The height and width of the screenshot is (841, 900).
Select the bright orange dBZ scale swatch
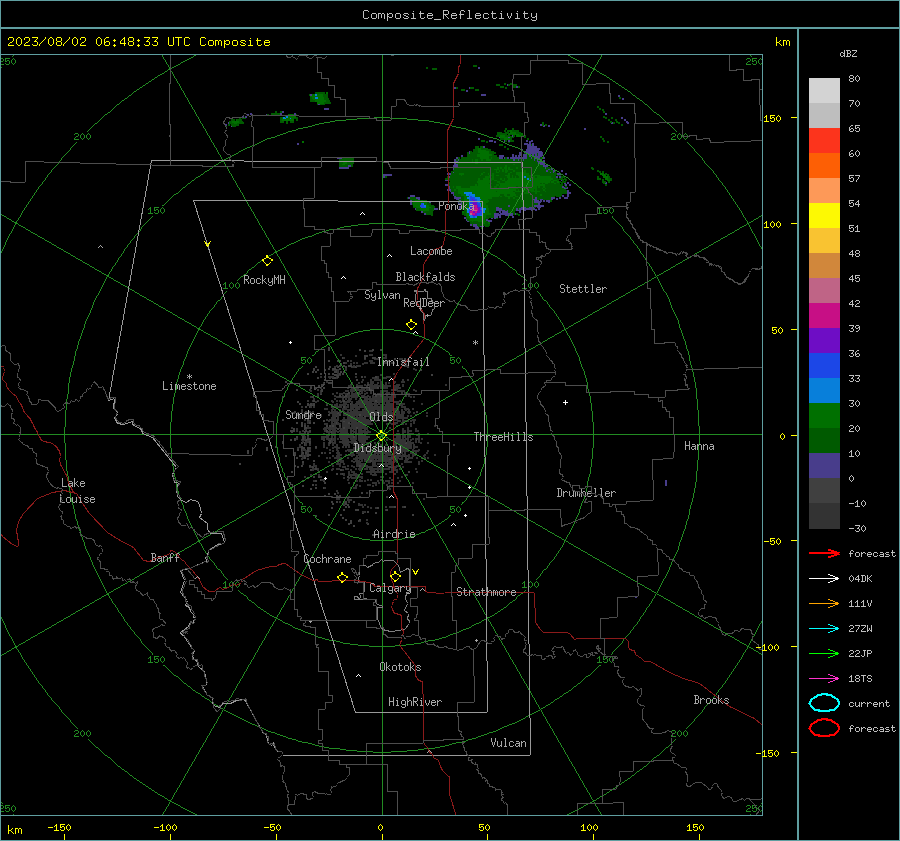click(x=824, y=165)
